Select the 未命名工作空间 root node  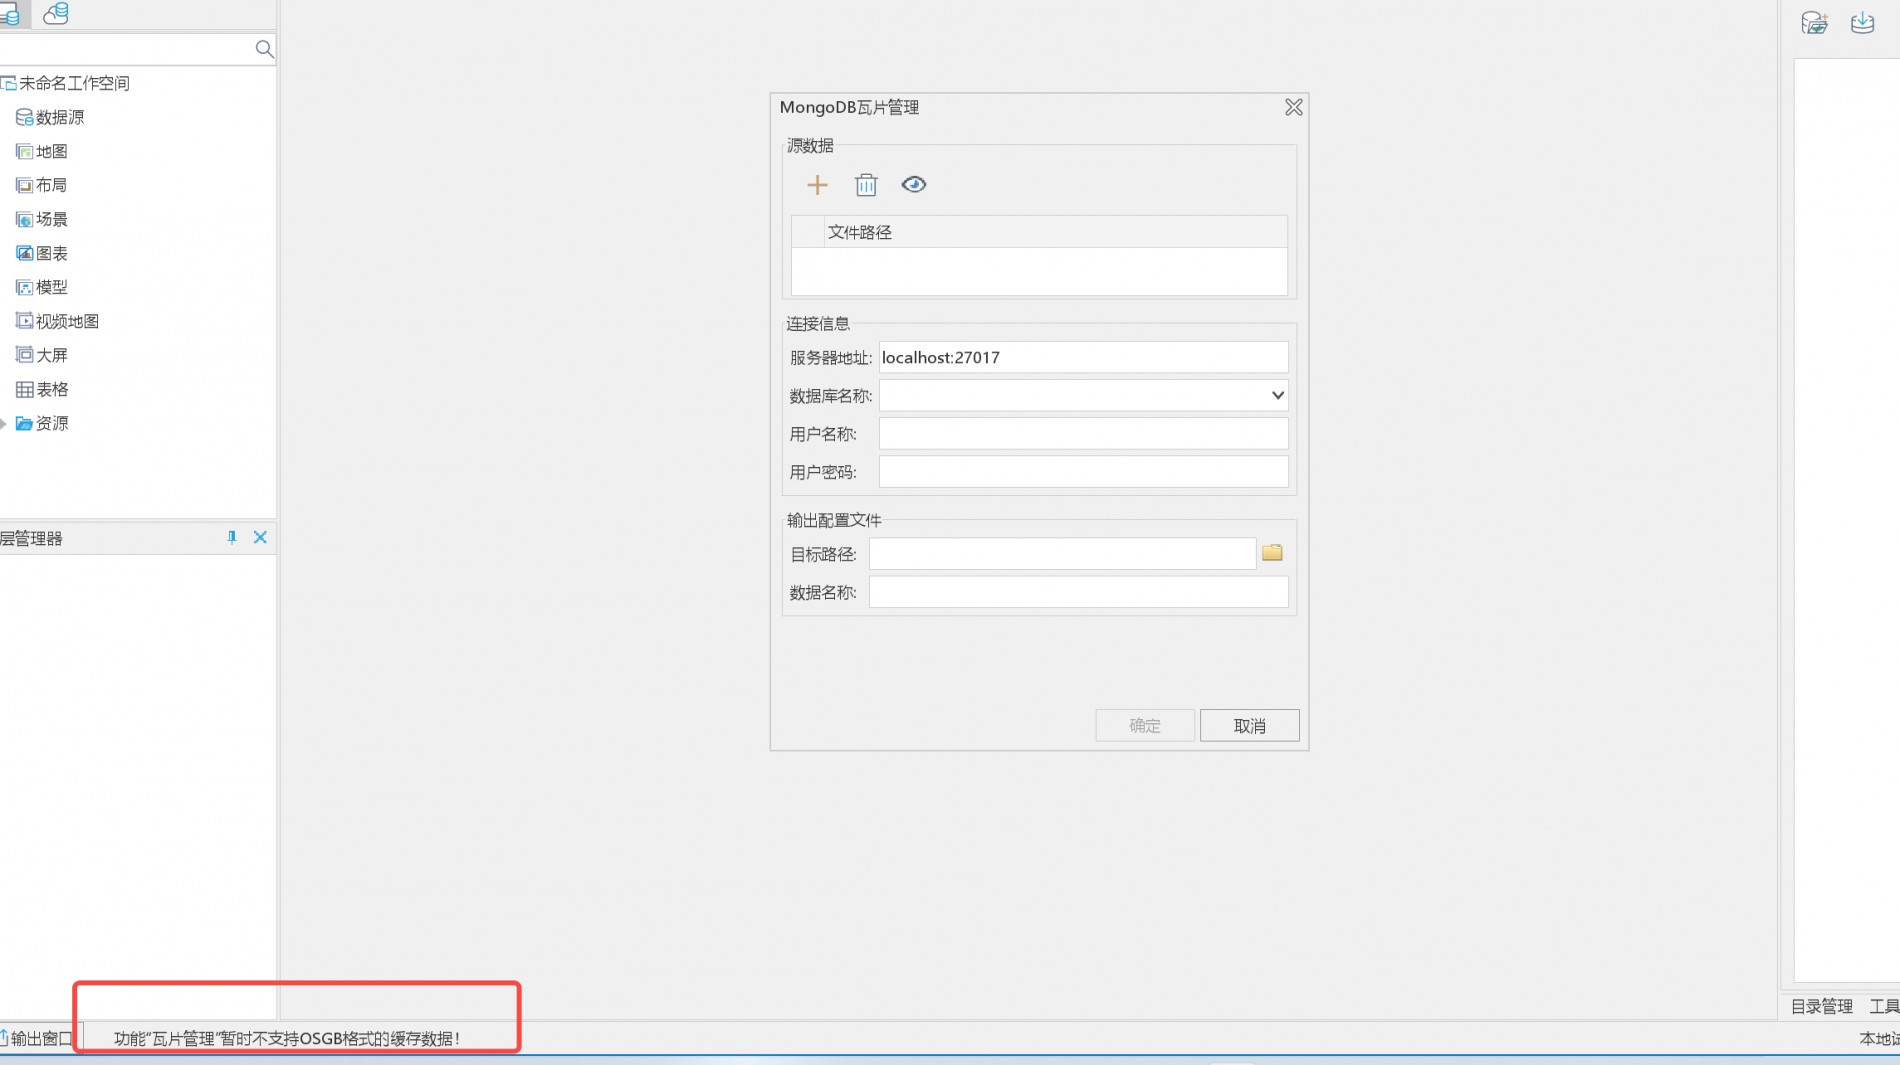pos(66,83)
